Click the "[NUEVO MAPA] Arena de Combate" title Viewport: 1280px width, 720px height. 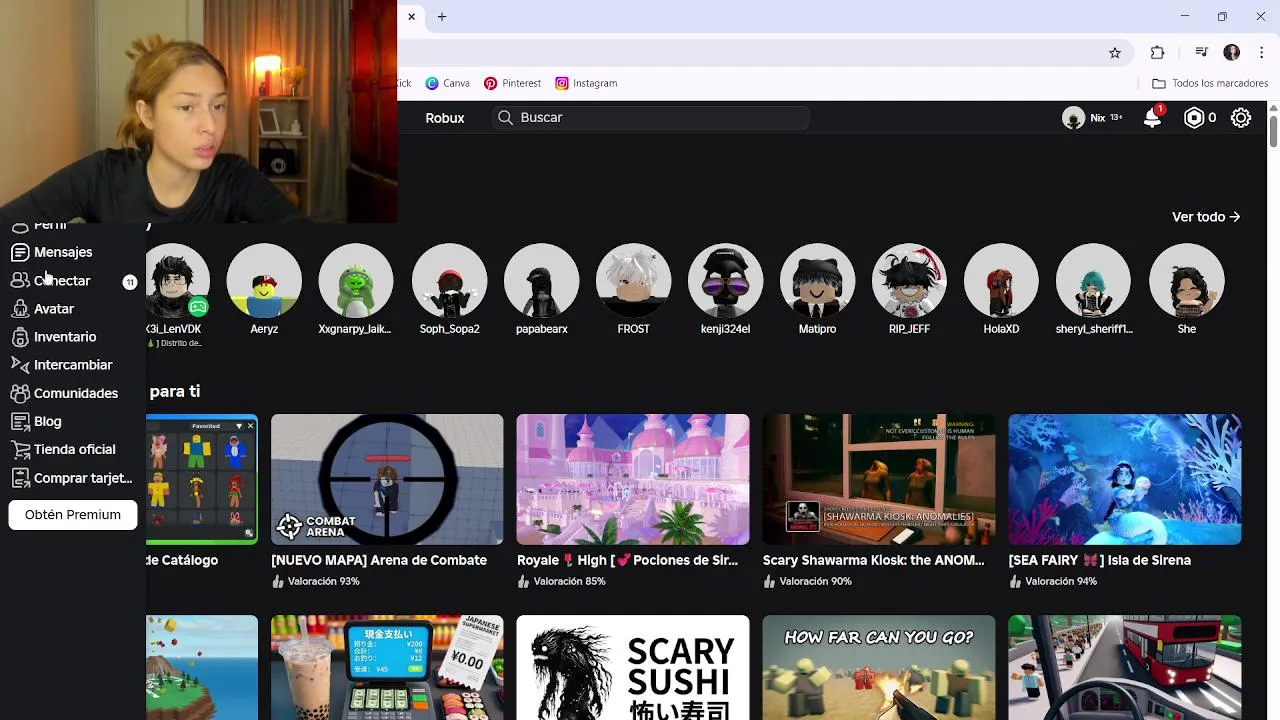(x=379, y=561)
